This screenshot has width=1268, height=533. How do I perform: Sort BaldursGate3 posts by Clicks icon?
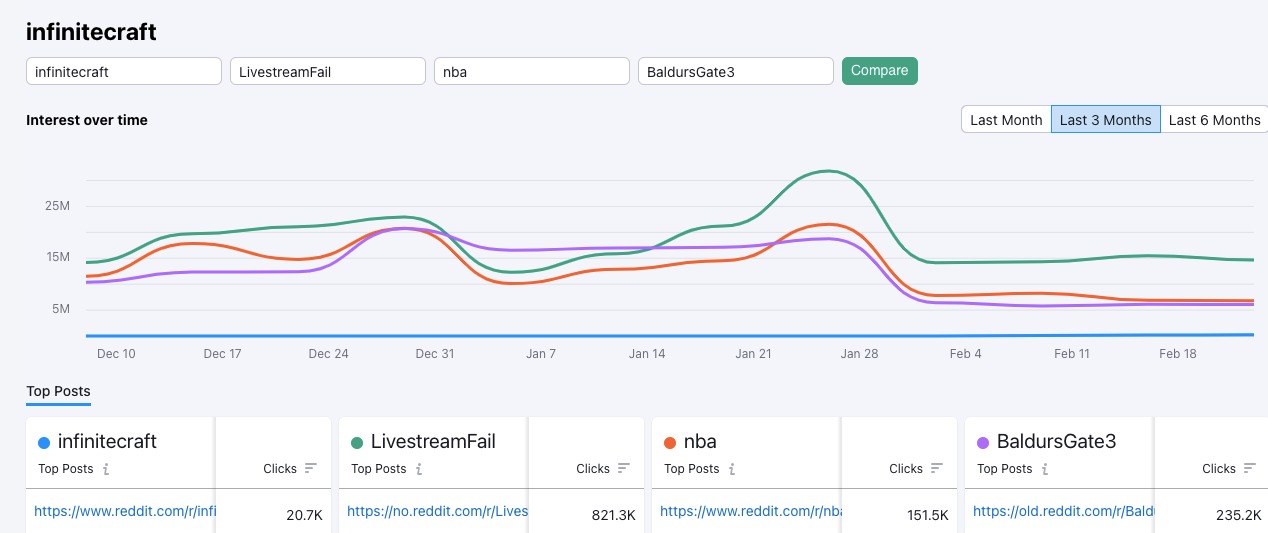pos(1250,468)
